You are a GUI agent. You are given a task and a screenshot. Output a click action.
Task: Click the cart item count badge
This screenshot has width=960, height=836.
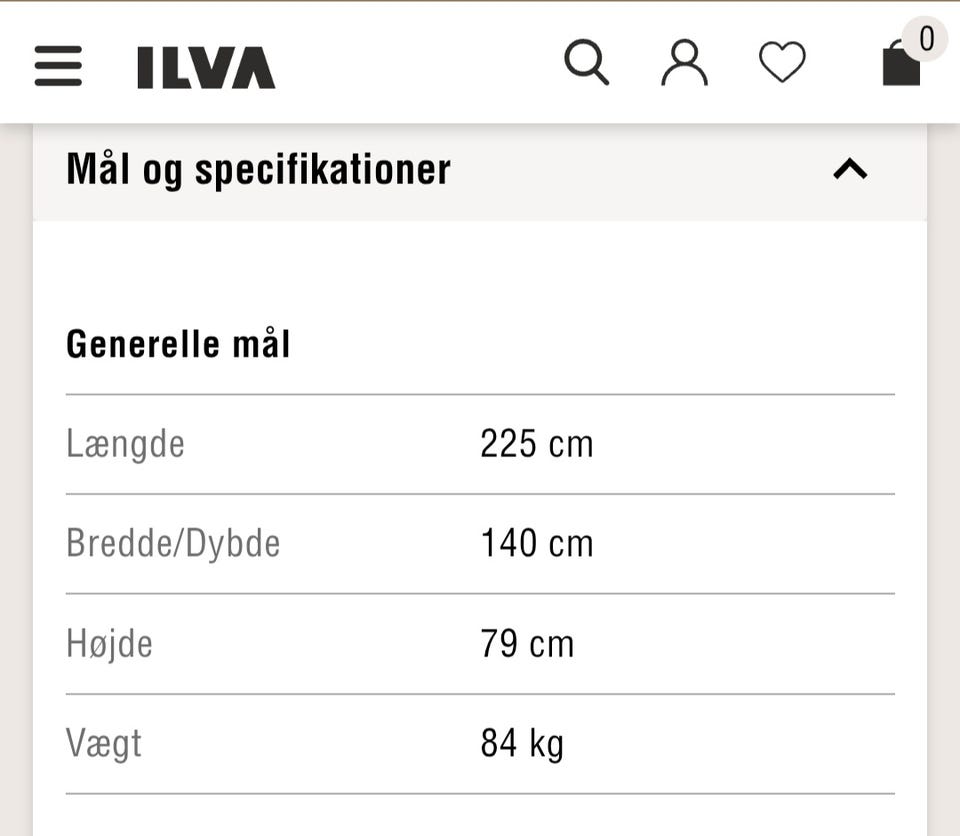click(926, 39)
